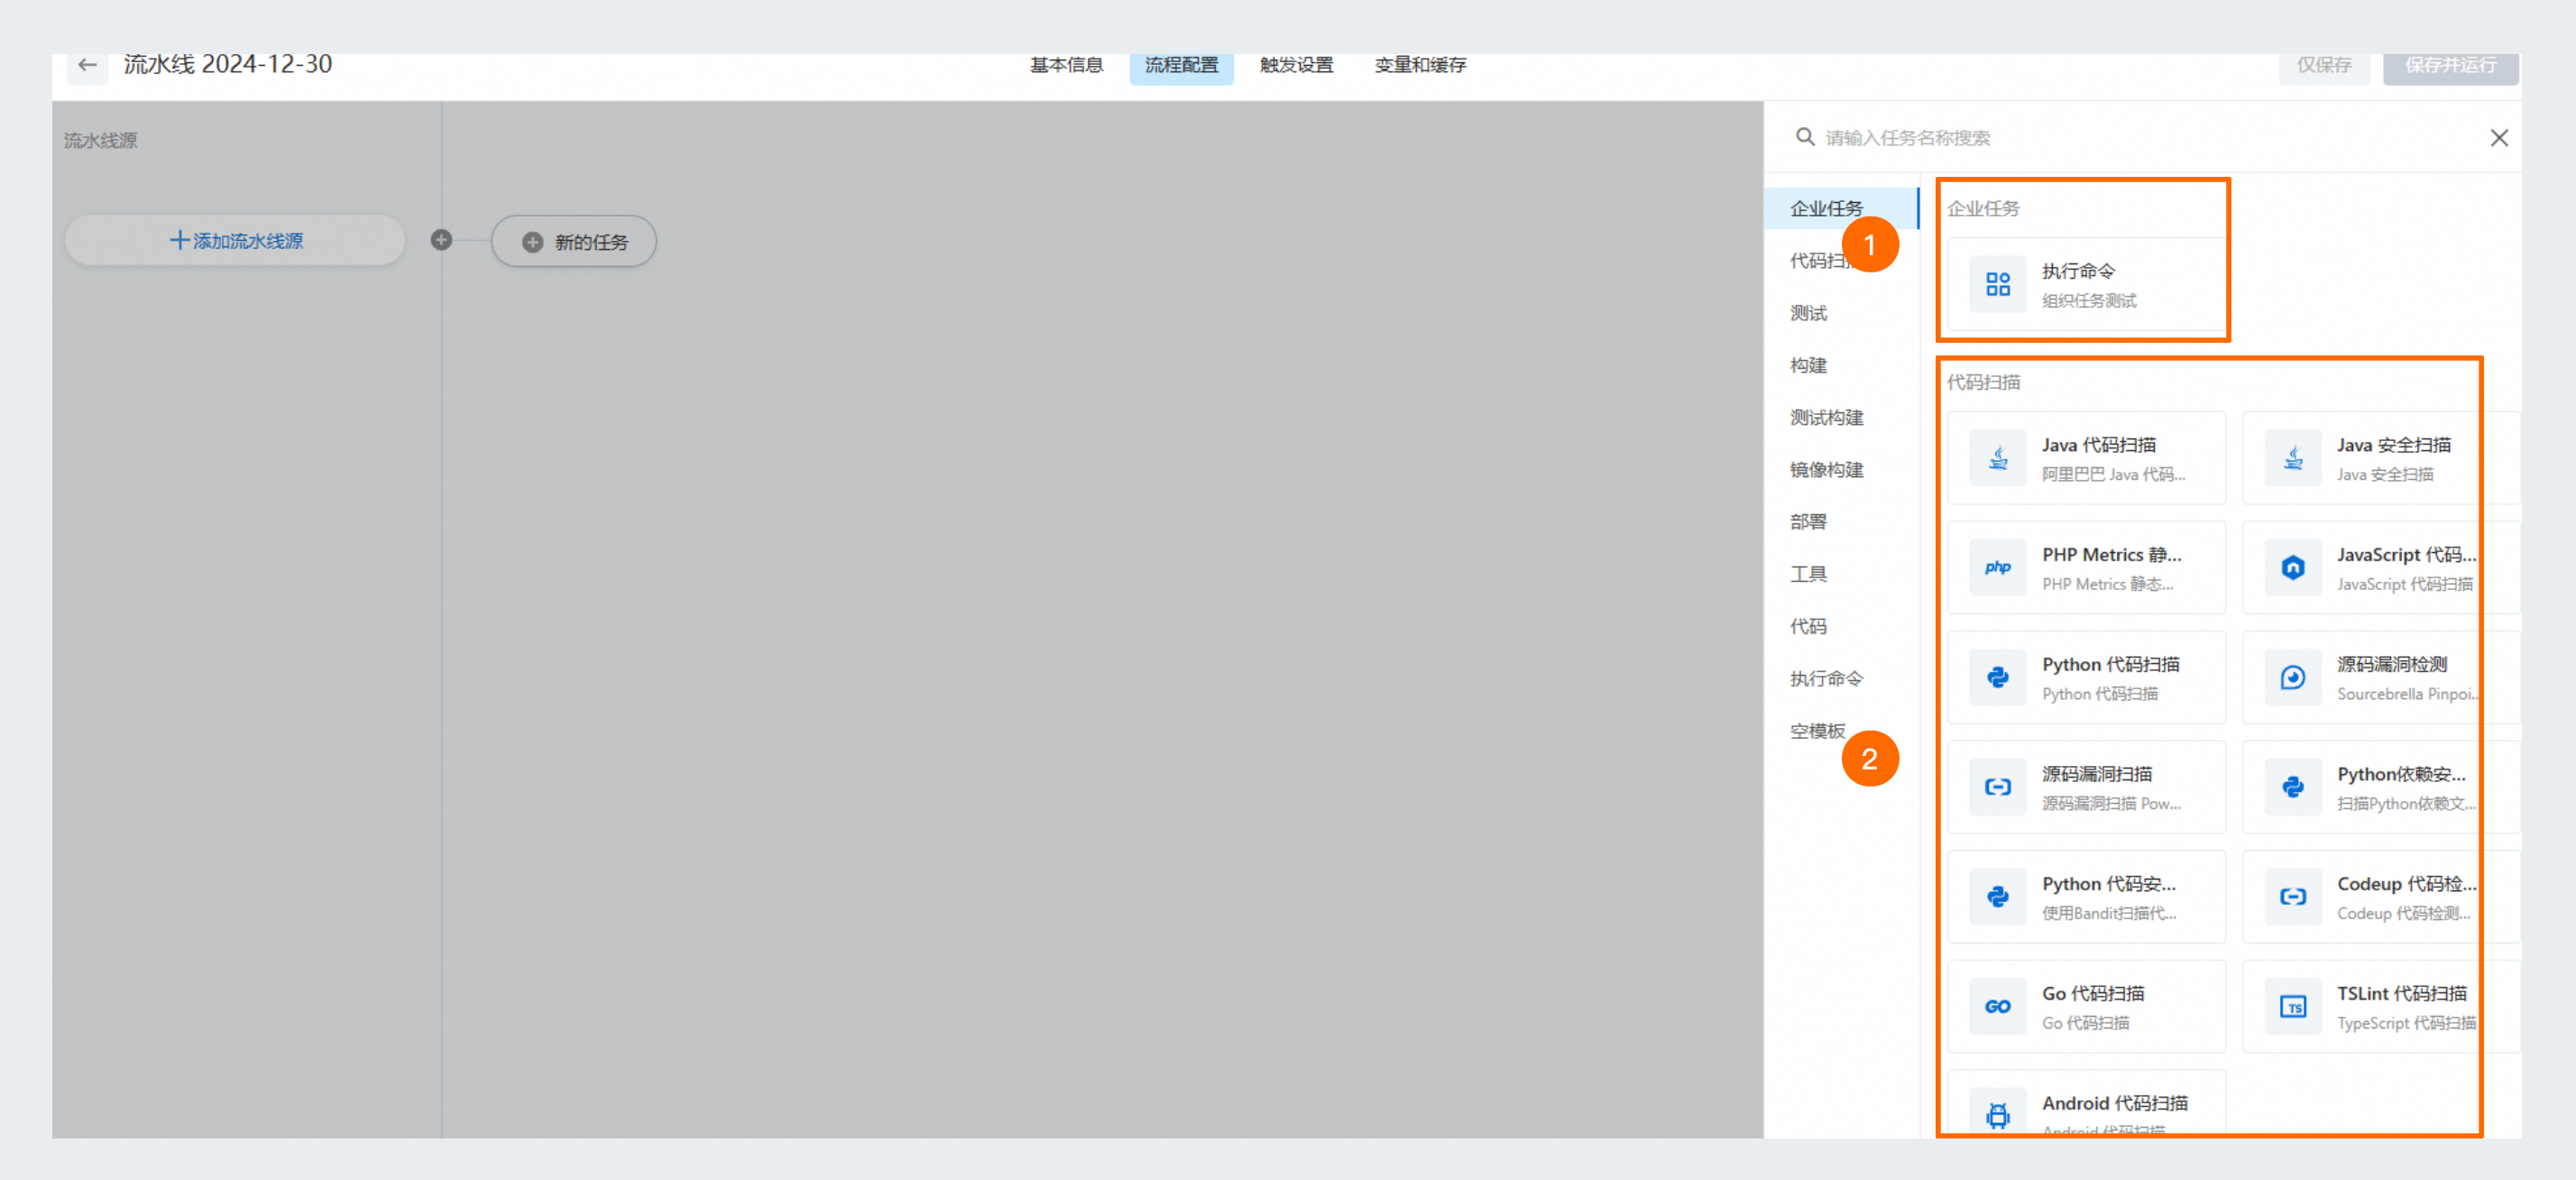Select the 执行命令 enterprise task card
The width and height of the screenshot is (2576, 1180).
coord(2082,285)
